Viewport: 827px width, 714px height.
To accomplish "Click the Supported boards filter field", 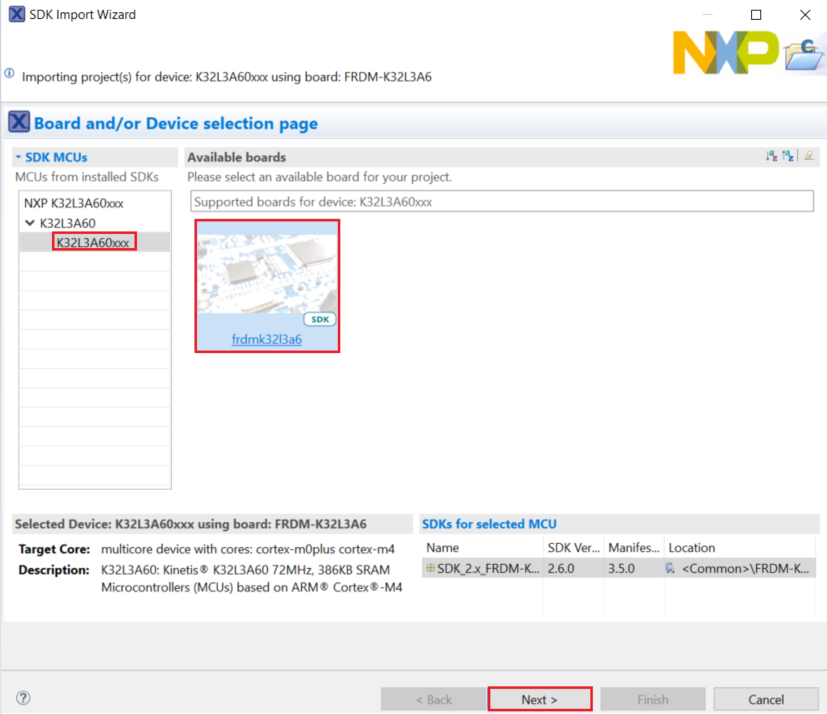I will click(502, 201).
